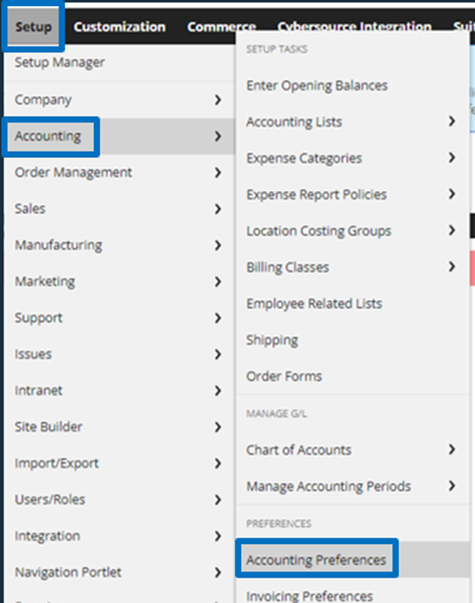
Task: Select Invoicing Preferences
Action: click(310, 595)
